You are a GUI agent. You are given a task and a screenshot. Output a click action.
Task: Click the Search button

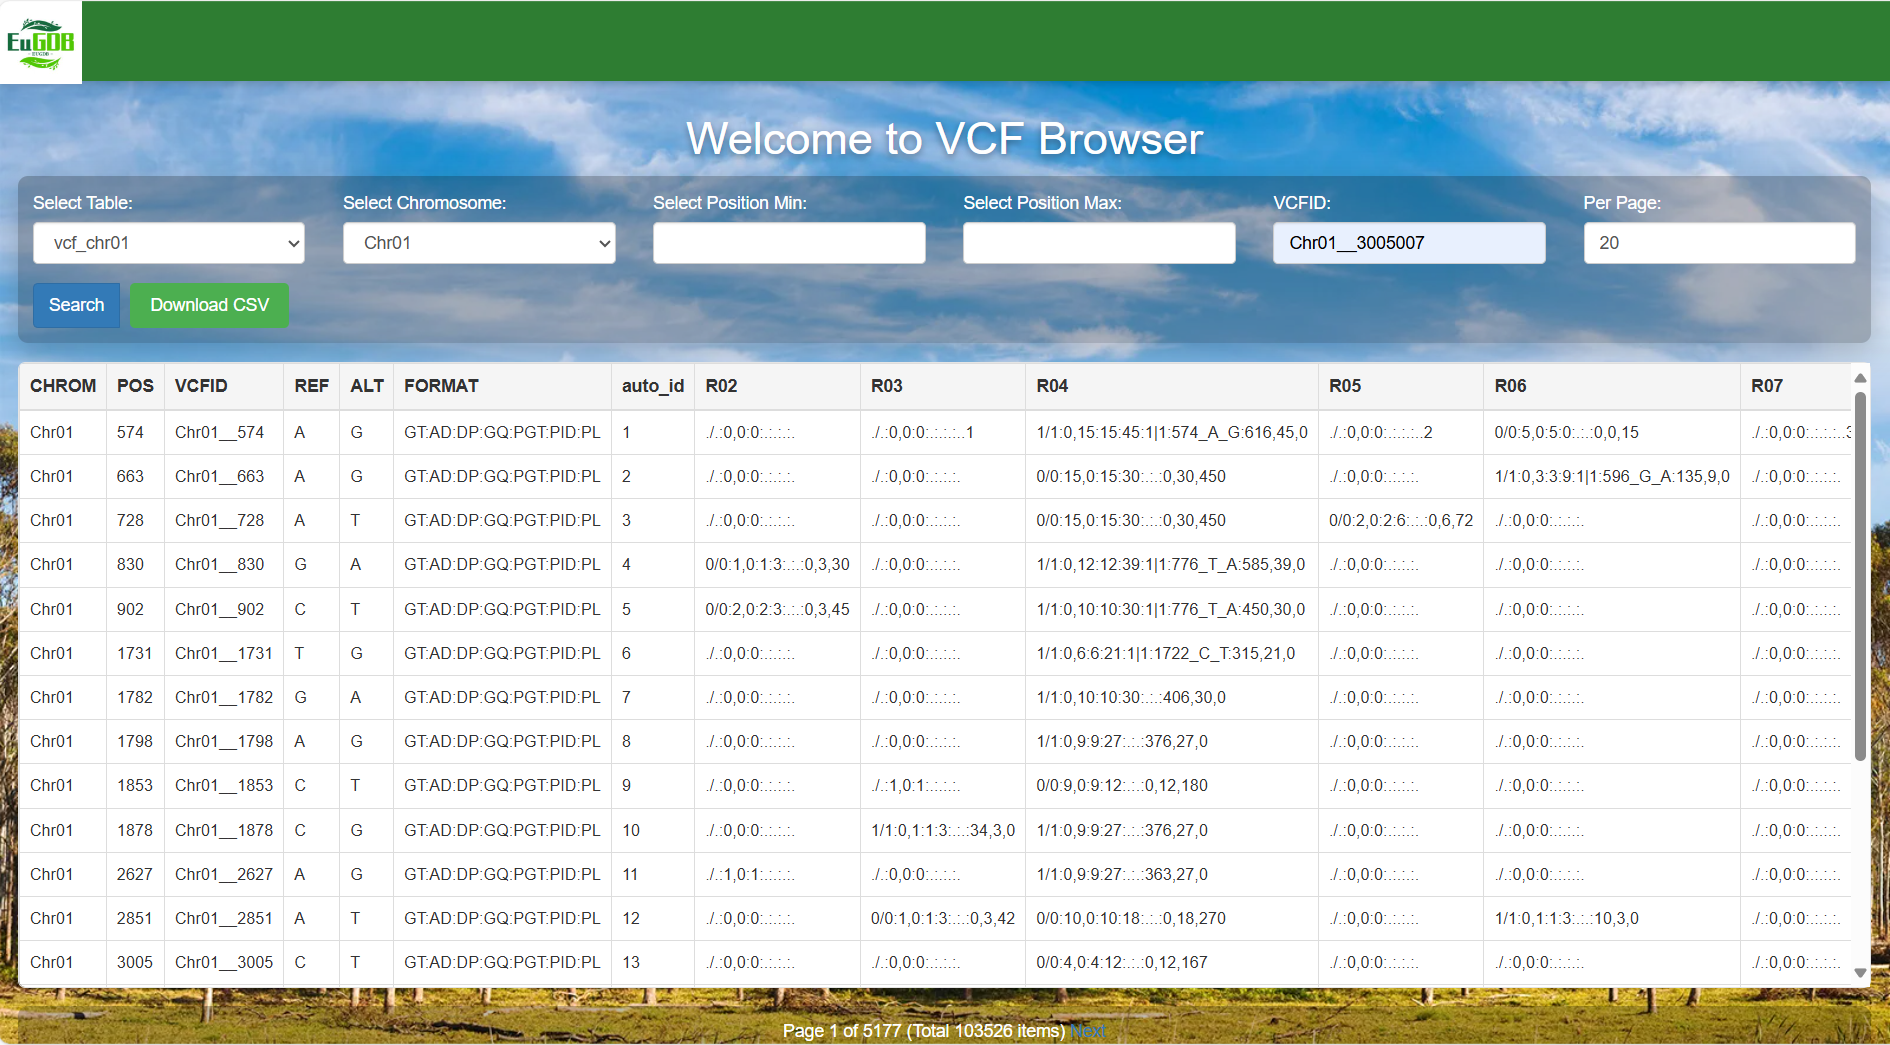coord(75,305)
